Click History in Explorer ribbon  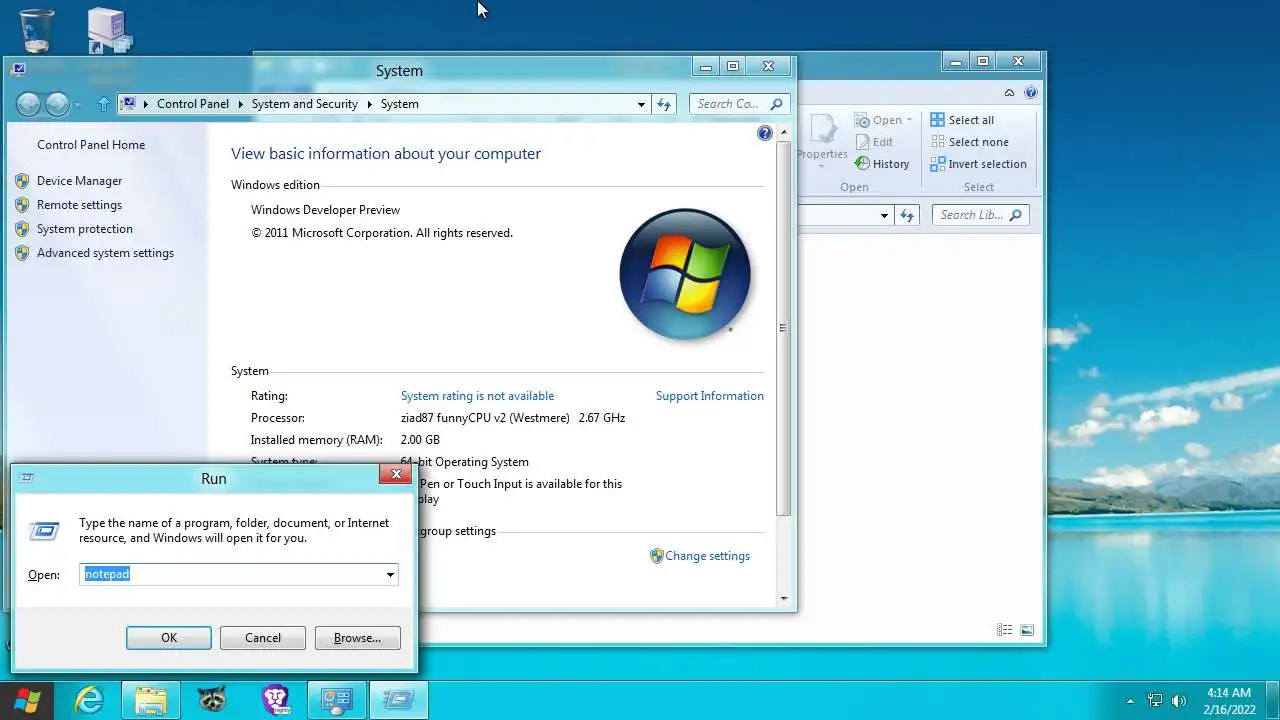point(882,164)
